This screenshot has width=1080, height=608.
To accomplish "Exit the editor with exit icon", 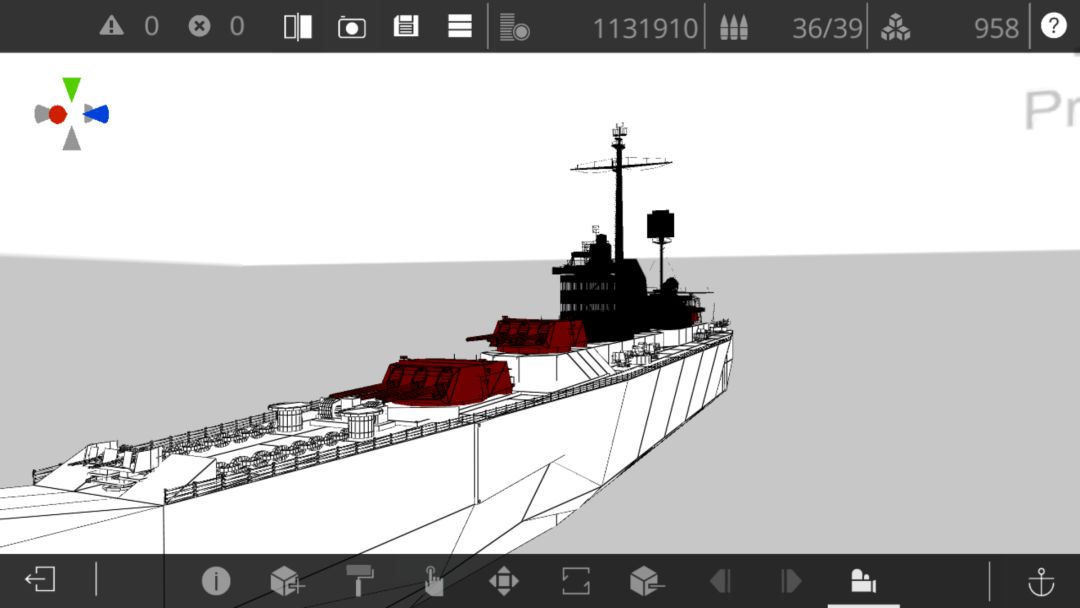I will [x=40, y=579].
